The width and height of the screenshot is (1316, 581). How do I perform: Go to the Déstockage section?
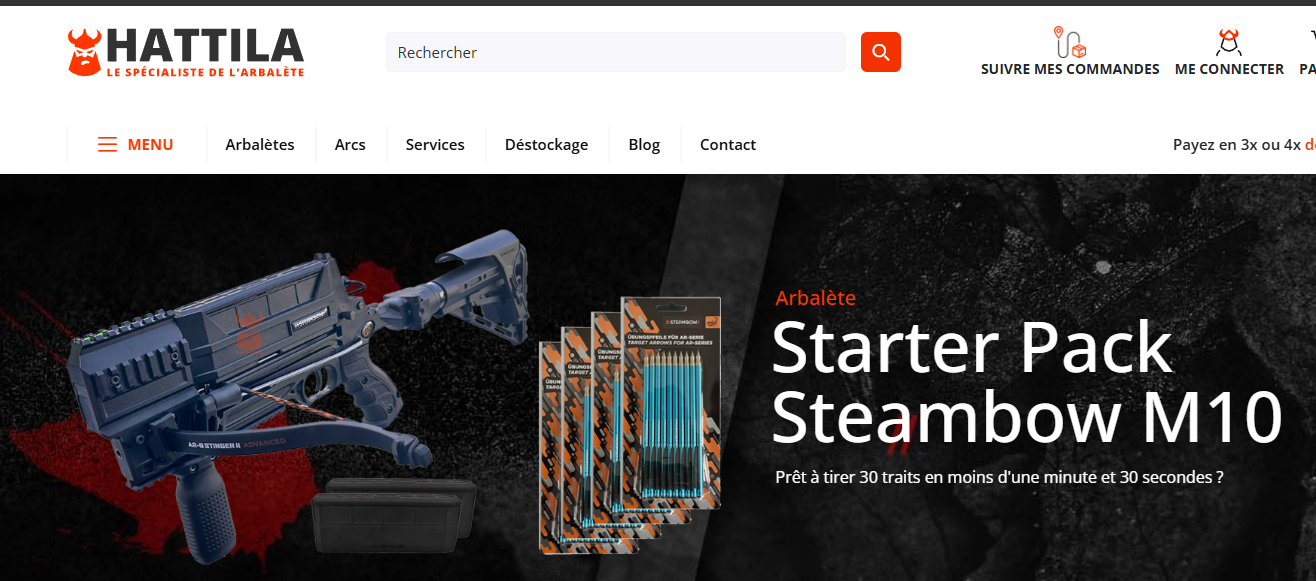click(x=546, y=145)
